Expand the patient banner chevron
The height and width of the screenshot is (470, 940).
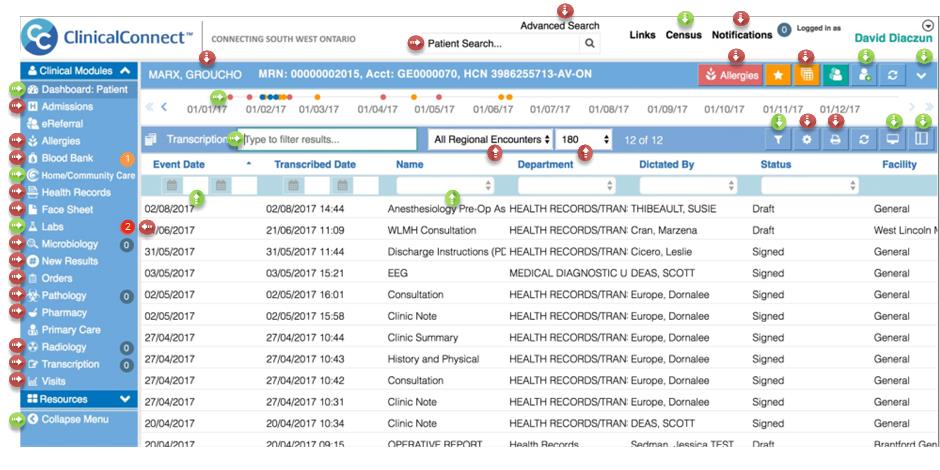922,75
